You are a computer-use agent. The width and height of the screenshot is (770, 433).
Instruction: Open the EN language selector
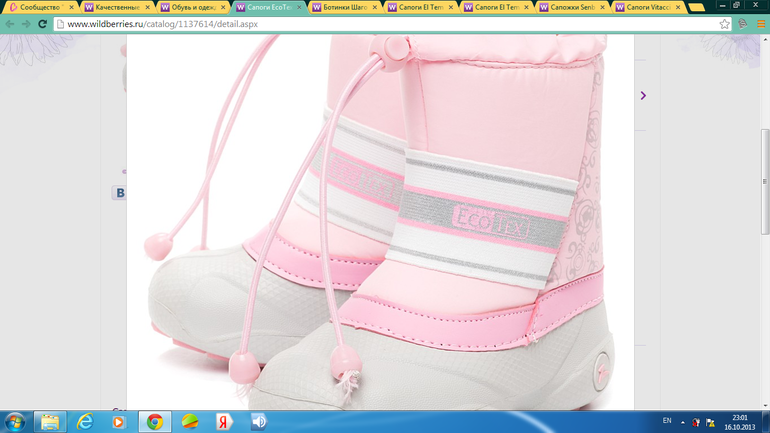667,422
